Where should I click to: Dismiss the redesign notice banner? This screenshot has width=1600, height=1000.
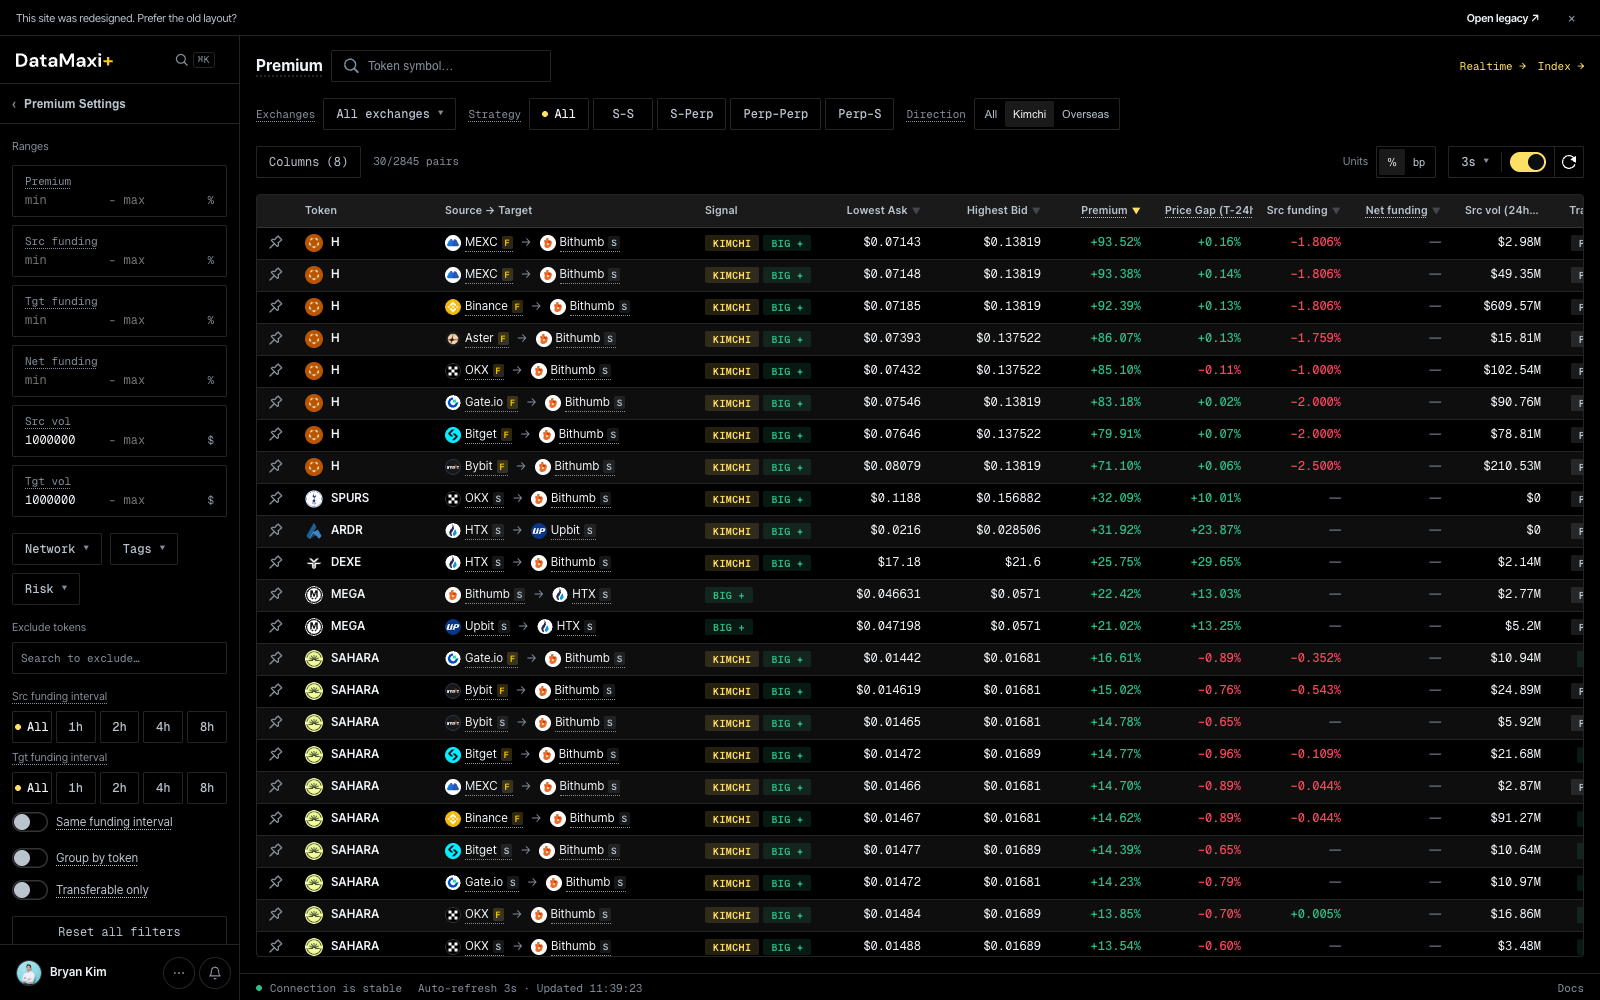point(1571,18)
